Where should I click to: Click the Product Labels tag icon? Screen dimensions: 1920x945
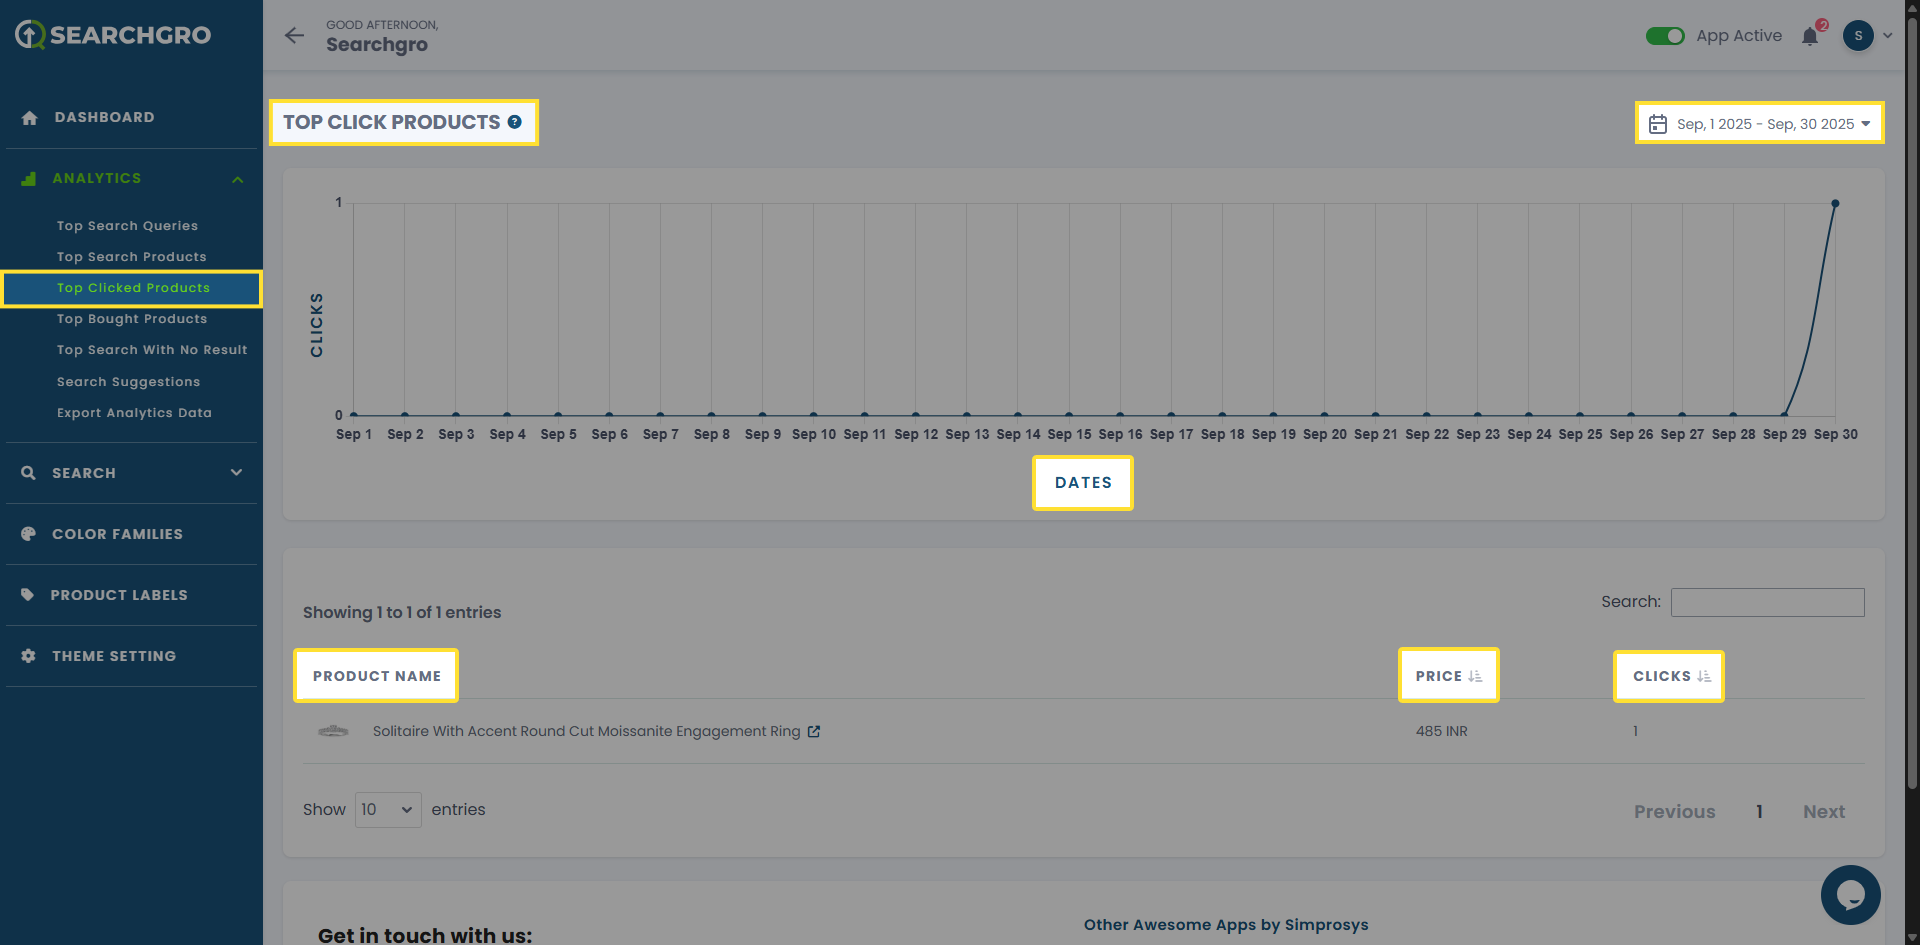[x=28, y=595]
